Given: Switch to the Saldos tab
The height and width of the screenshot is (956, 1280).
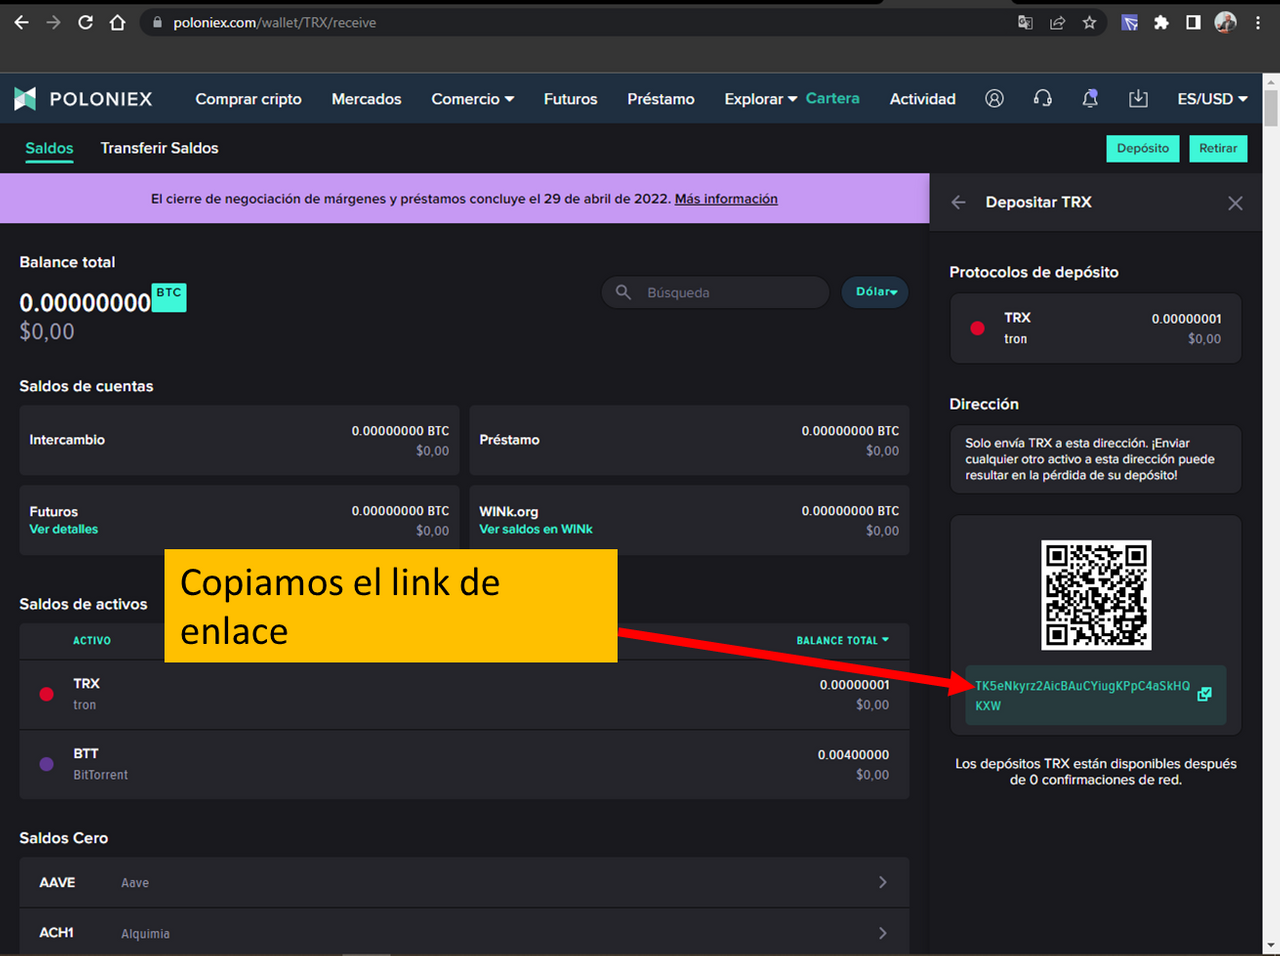Looking at the screenshot, I should point(49,148).
